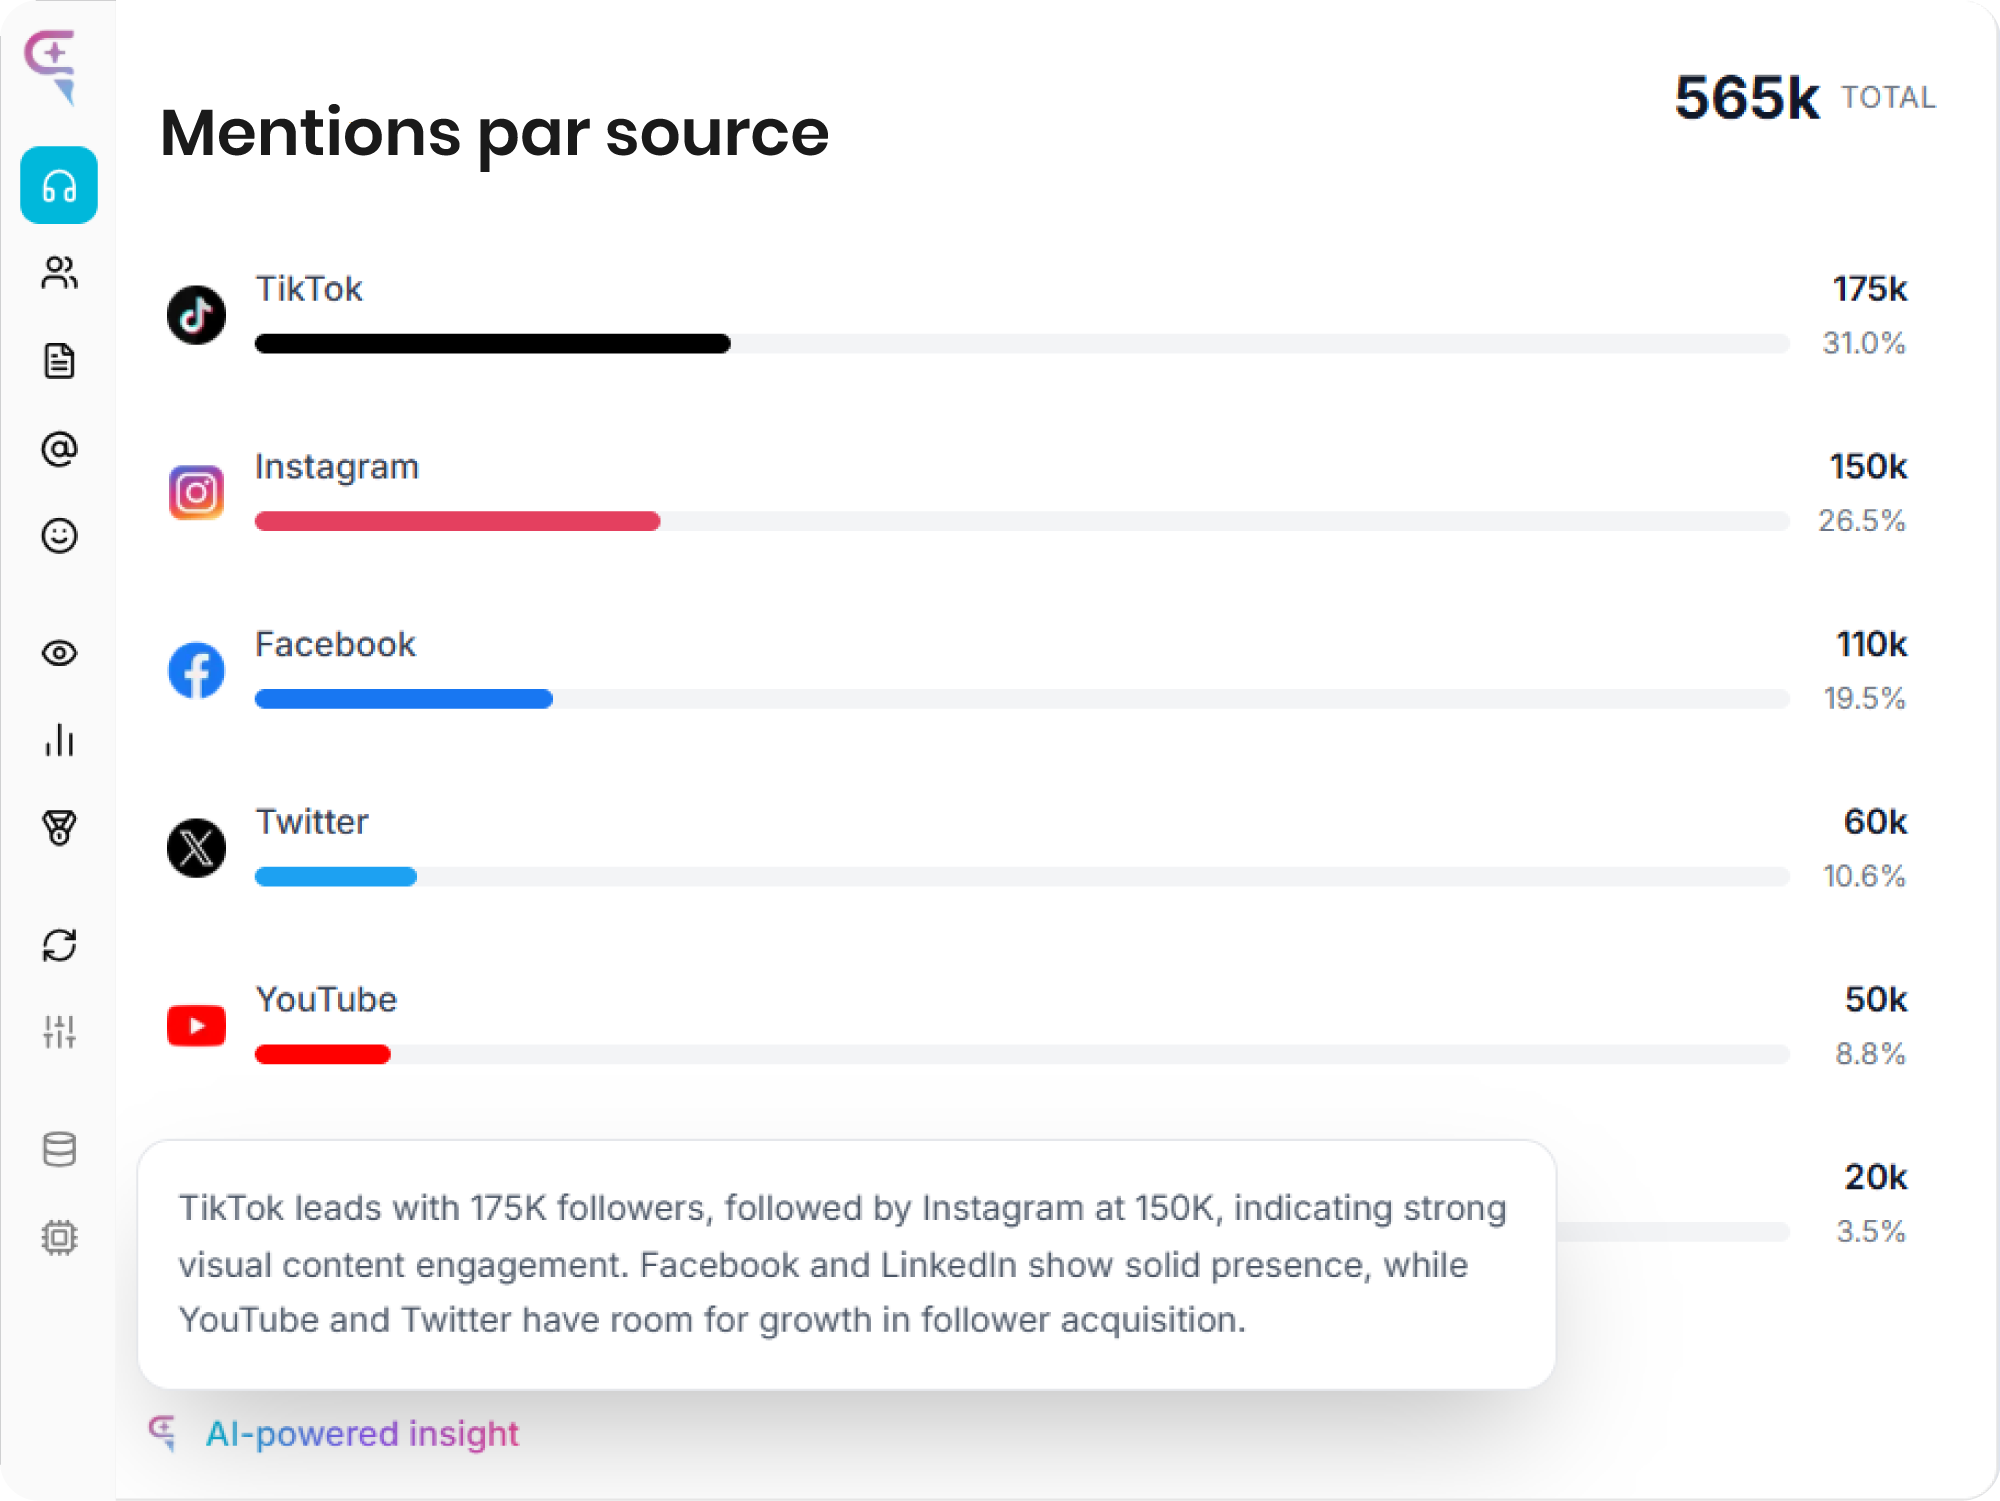Image resolution: width=2000 pixels, height=1501 pixels.
Task: Refresh data with the sync arrows icon
Action: point(58,944)
